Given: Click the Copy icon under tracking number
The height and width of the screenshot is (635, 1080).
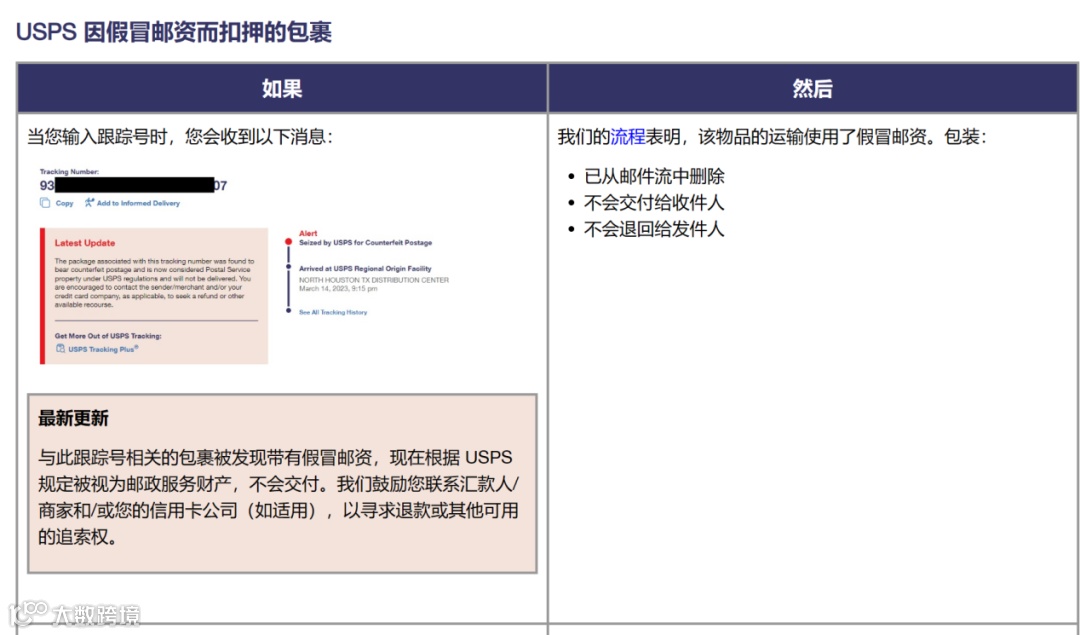Looking at the screenshot, I should pyautogui.click(x=45, y=203).
